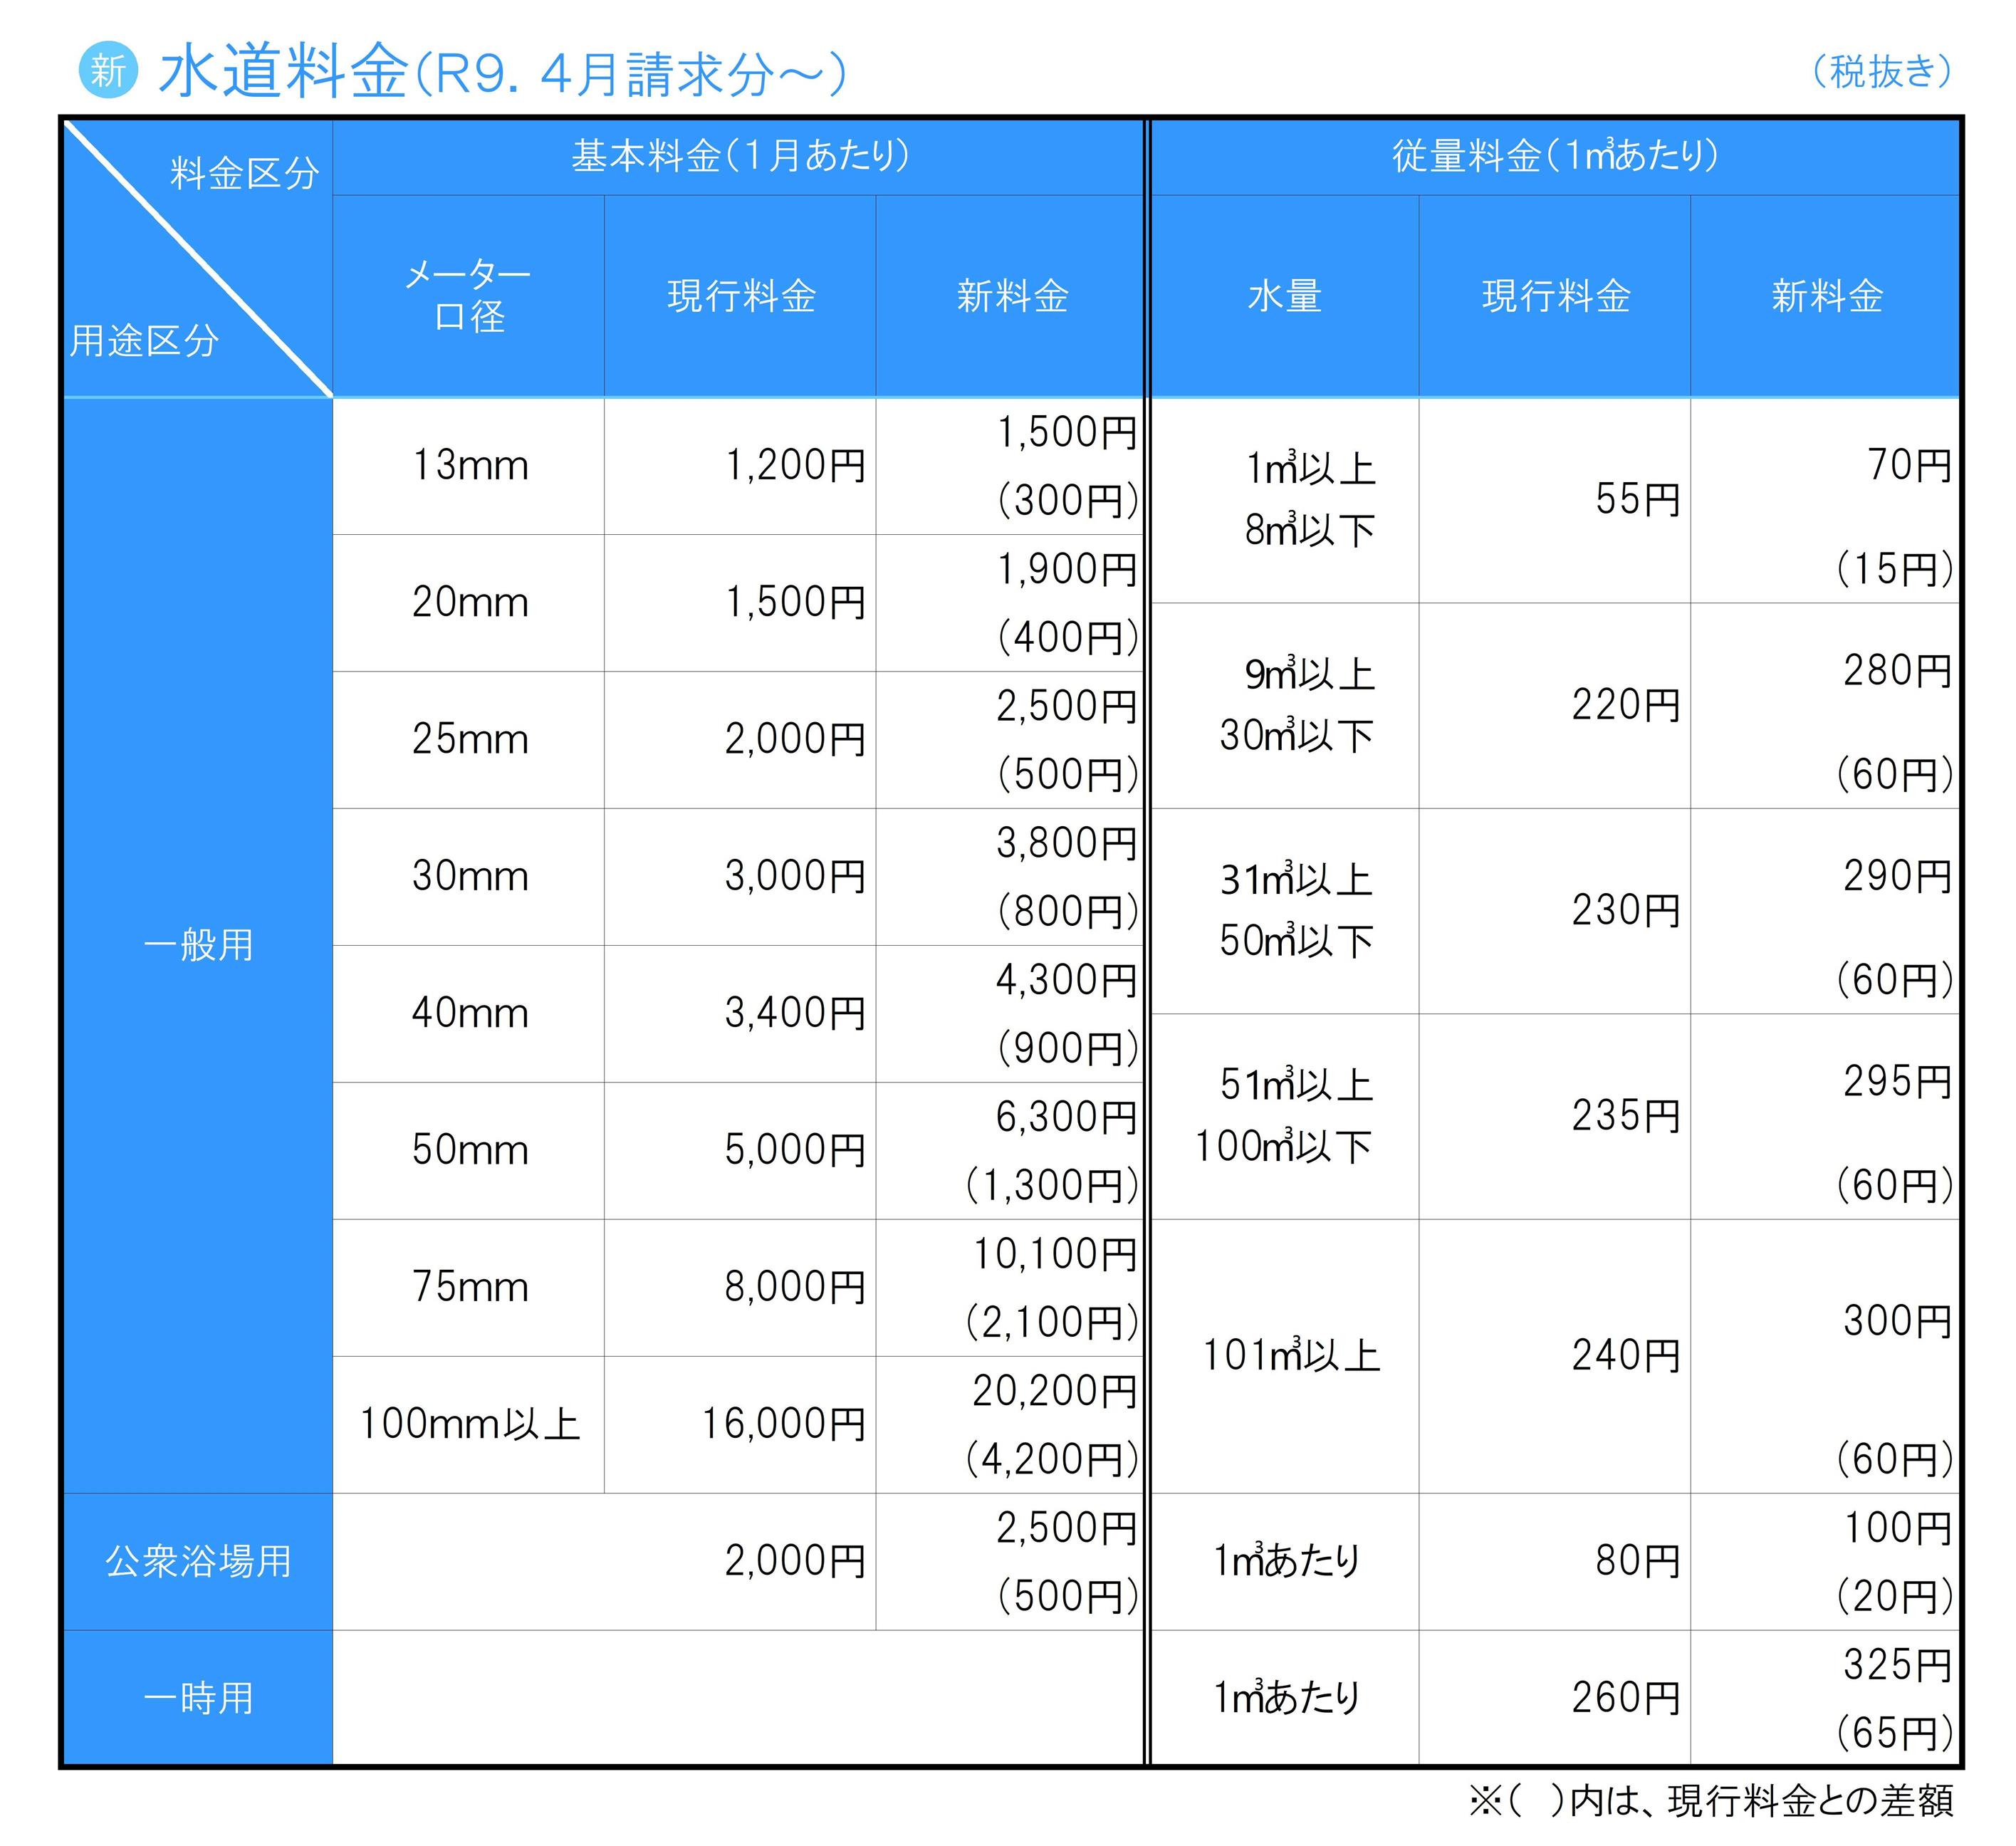Click the 基本料金(1月あたり) header

point(740,156)
